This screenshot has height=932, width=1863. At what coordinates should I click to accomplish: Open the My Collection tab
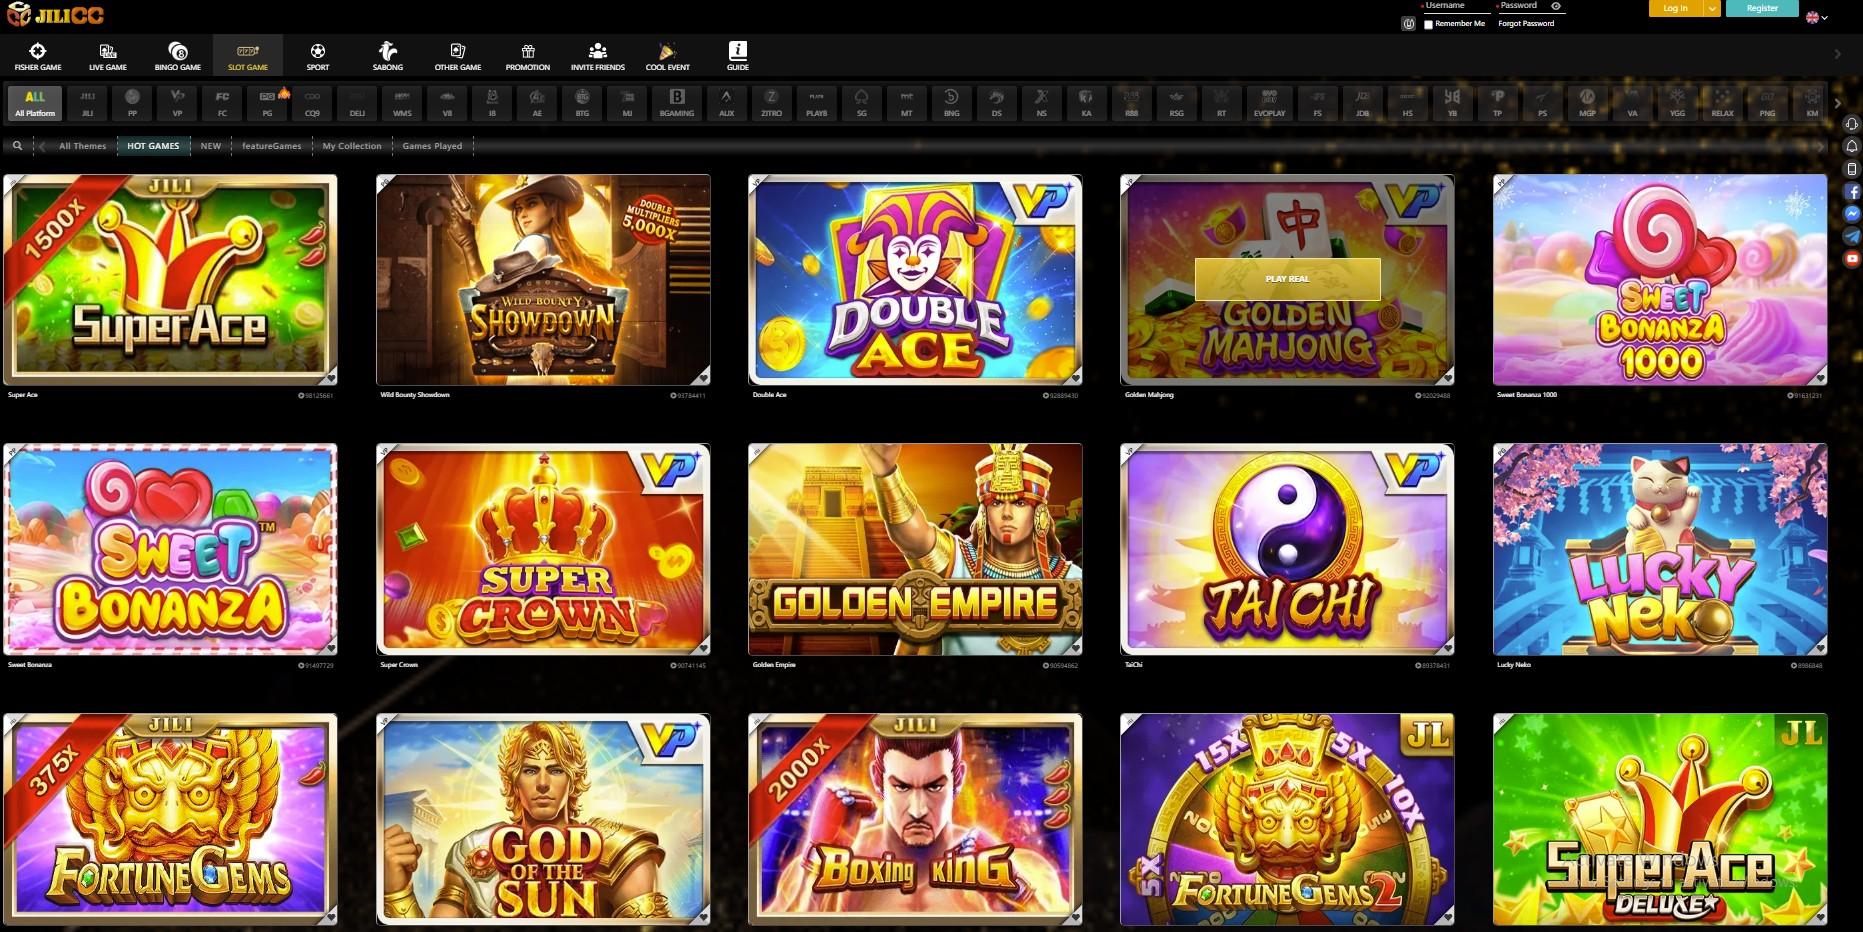click(352, 146)
